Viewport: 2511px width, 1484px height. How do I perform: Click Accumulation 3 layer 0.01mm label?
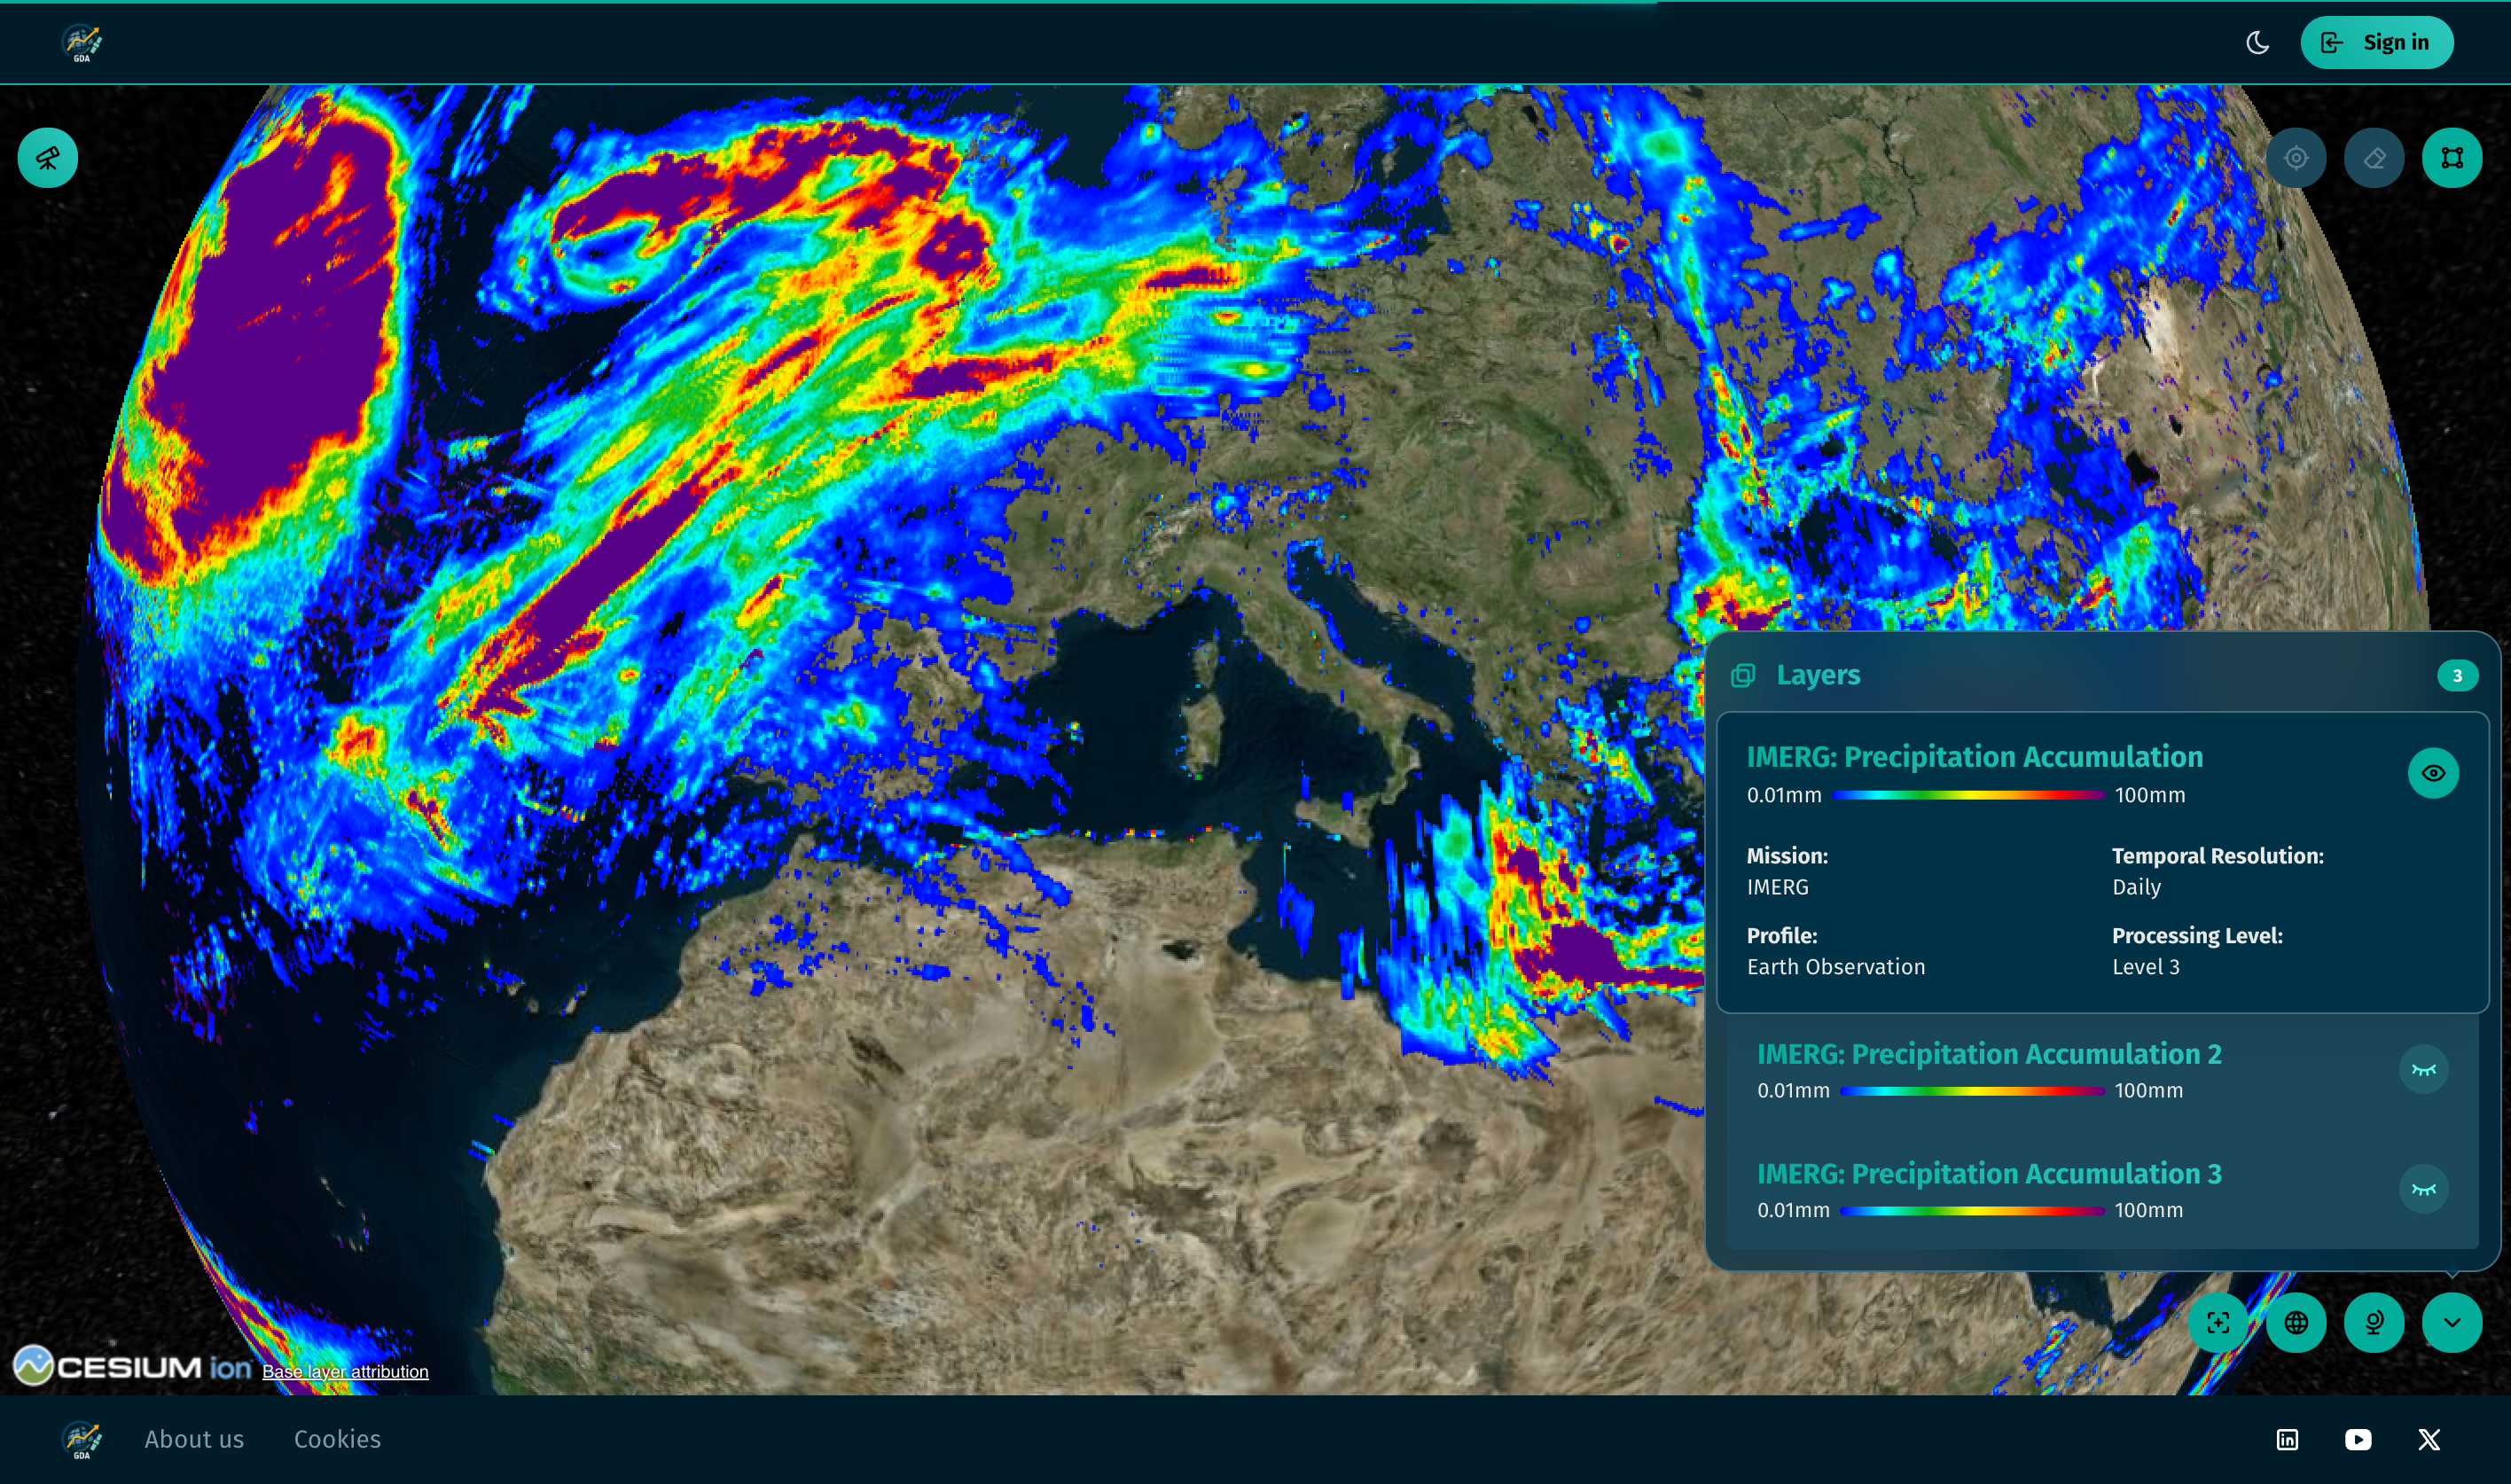pyautogui.click(x=1793, y=1210)
